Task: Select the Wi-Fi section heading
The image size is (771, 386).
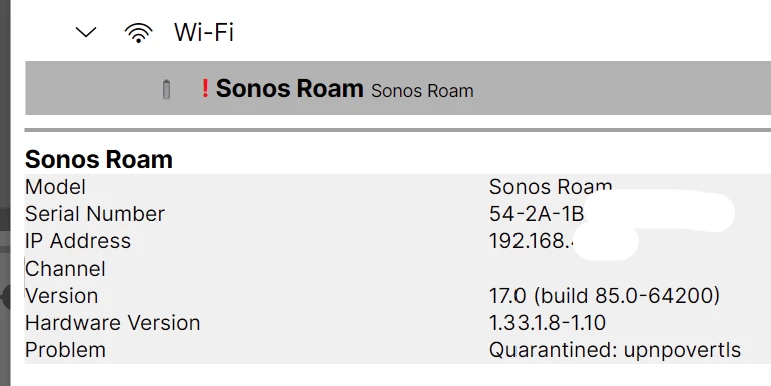Action: tap(204, 32)
